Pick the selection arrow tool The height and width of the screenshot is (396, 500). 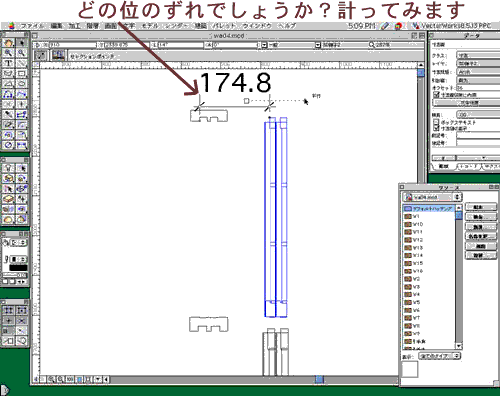[x=21, y=43]
